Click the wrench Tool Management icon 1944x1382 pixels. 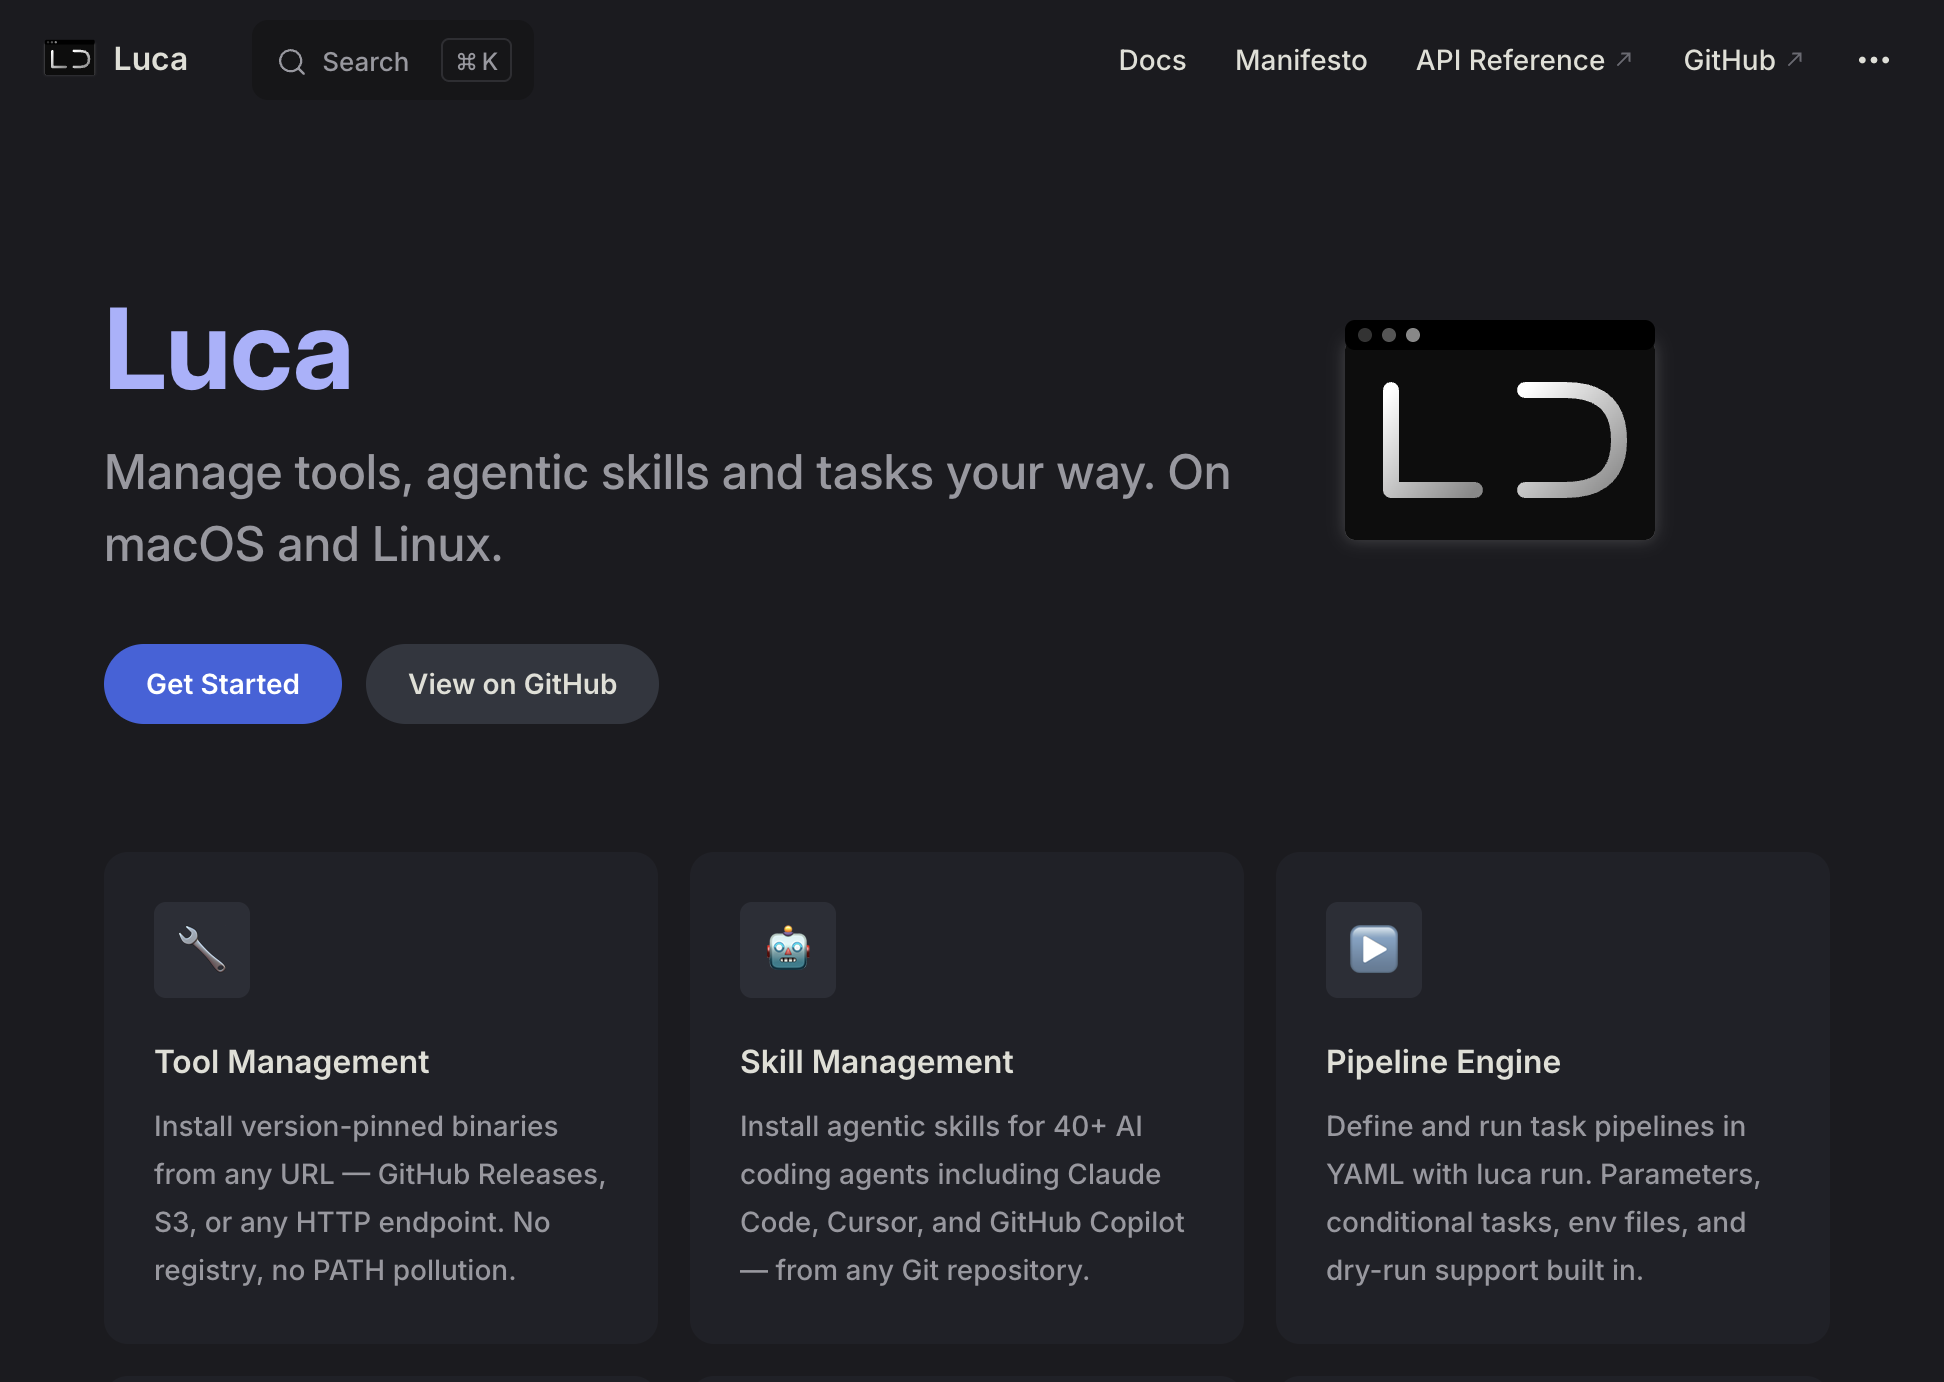point(202,949)
